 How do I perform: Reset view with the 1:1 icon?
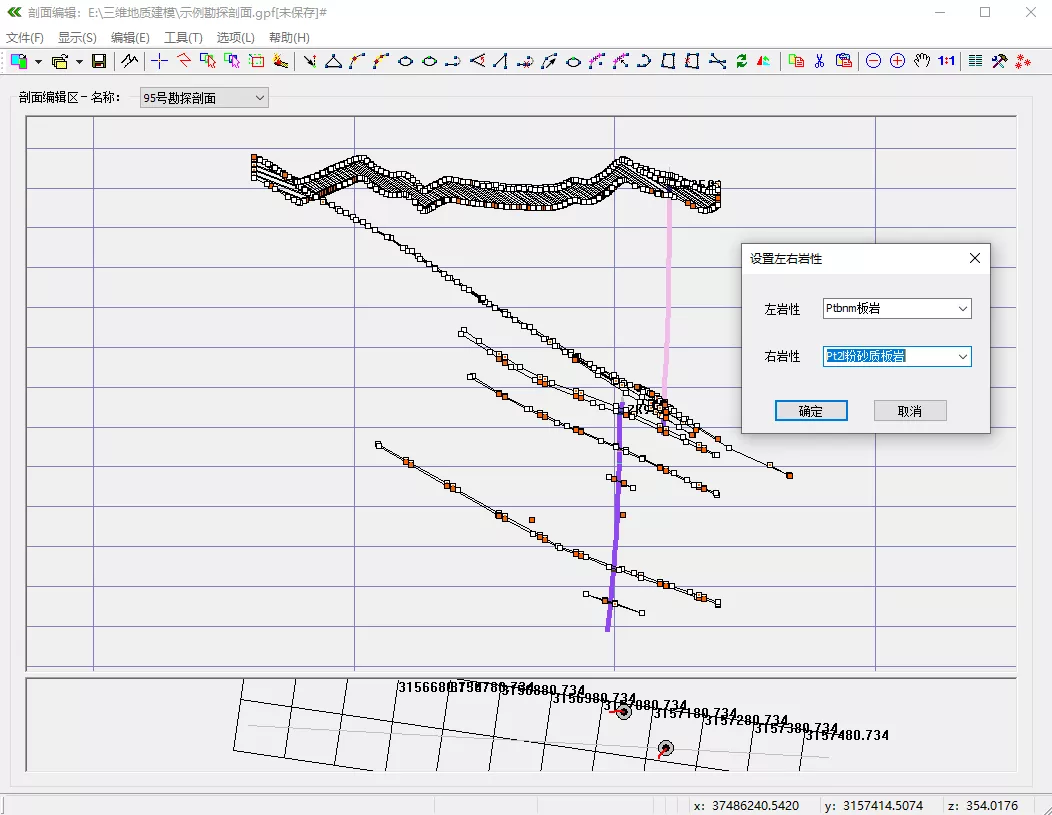pyautogui.click(x=946, y=61)
